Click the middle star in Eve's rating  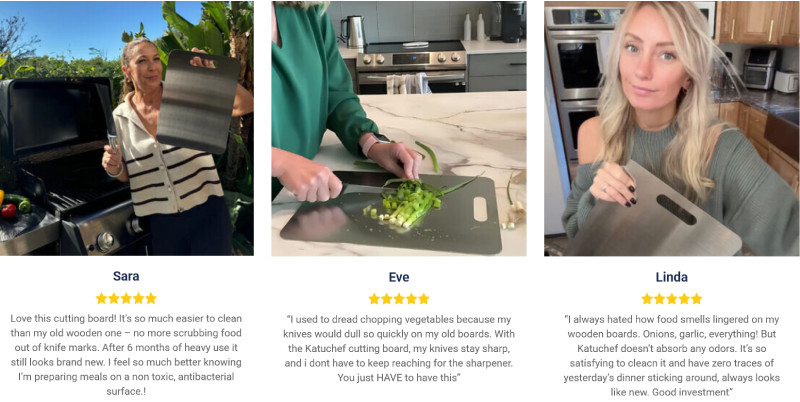click(399, 299)
